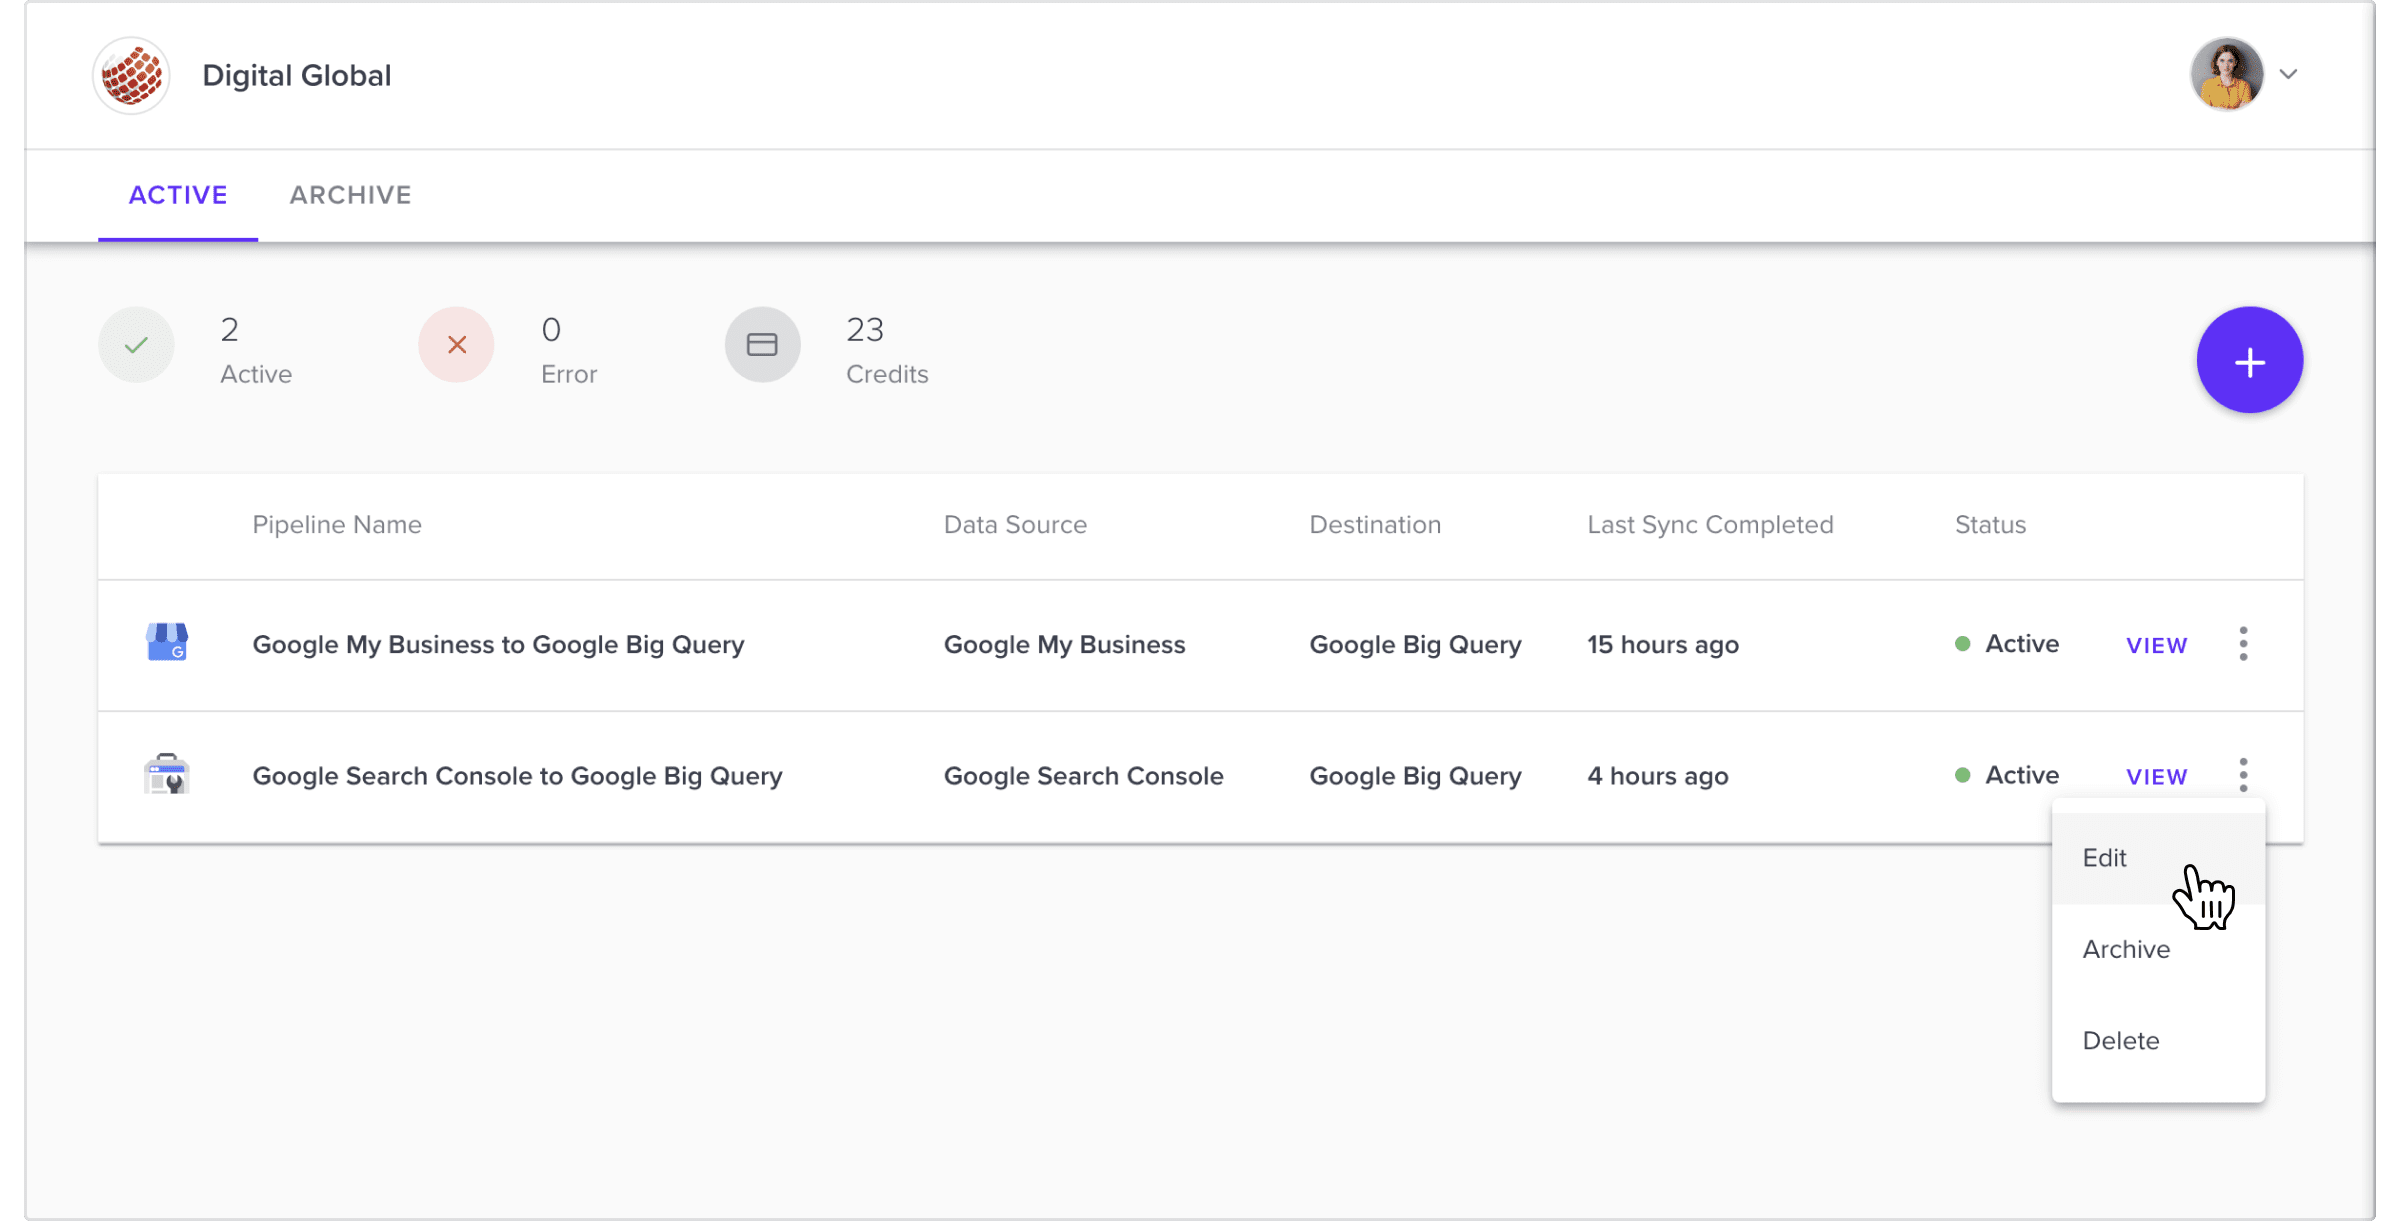
Task: Click Active status of Google Search Console row
Action: point(2007,775)
